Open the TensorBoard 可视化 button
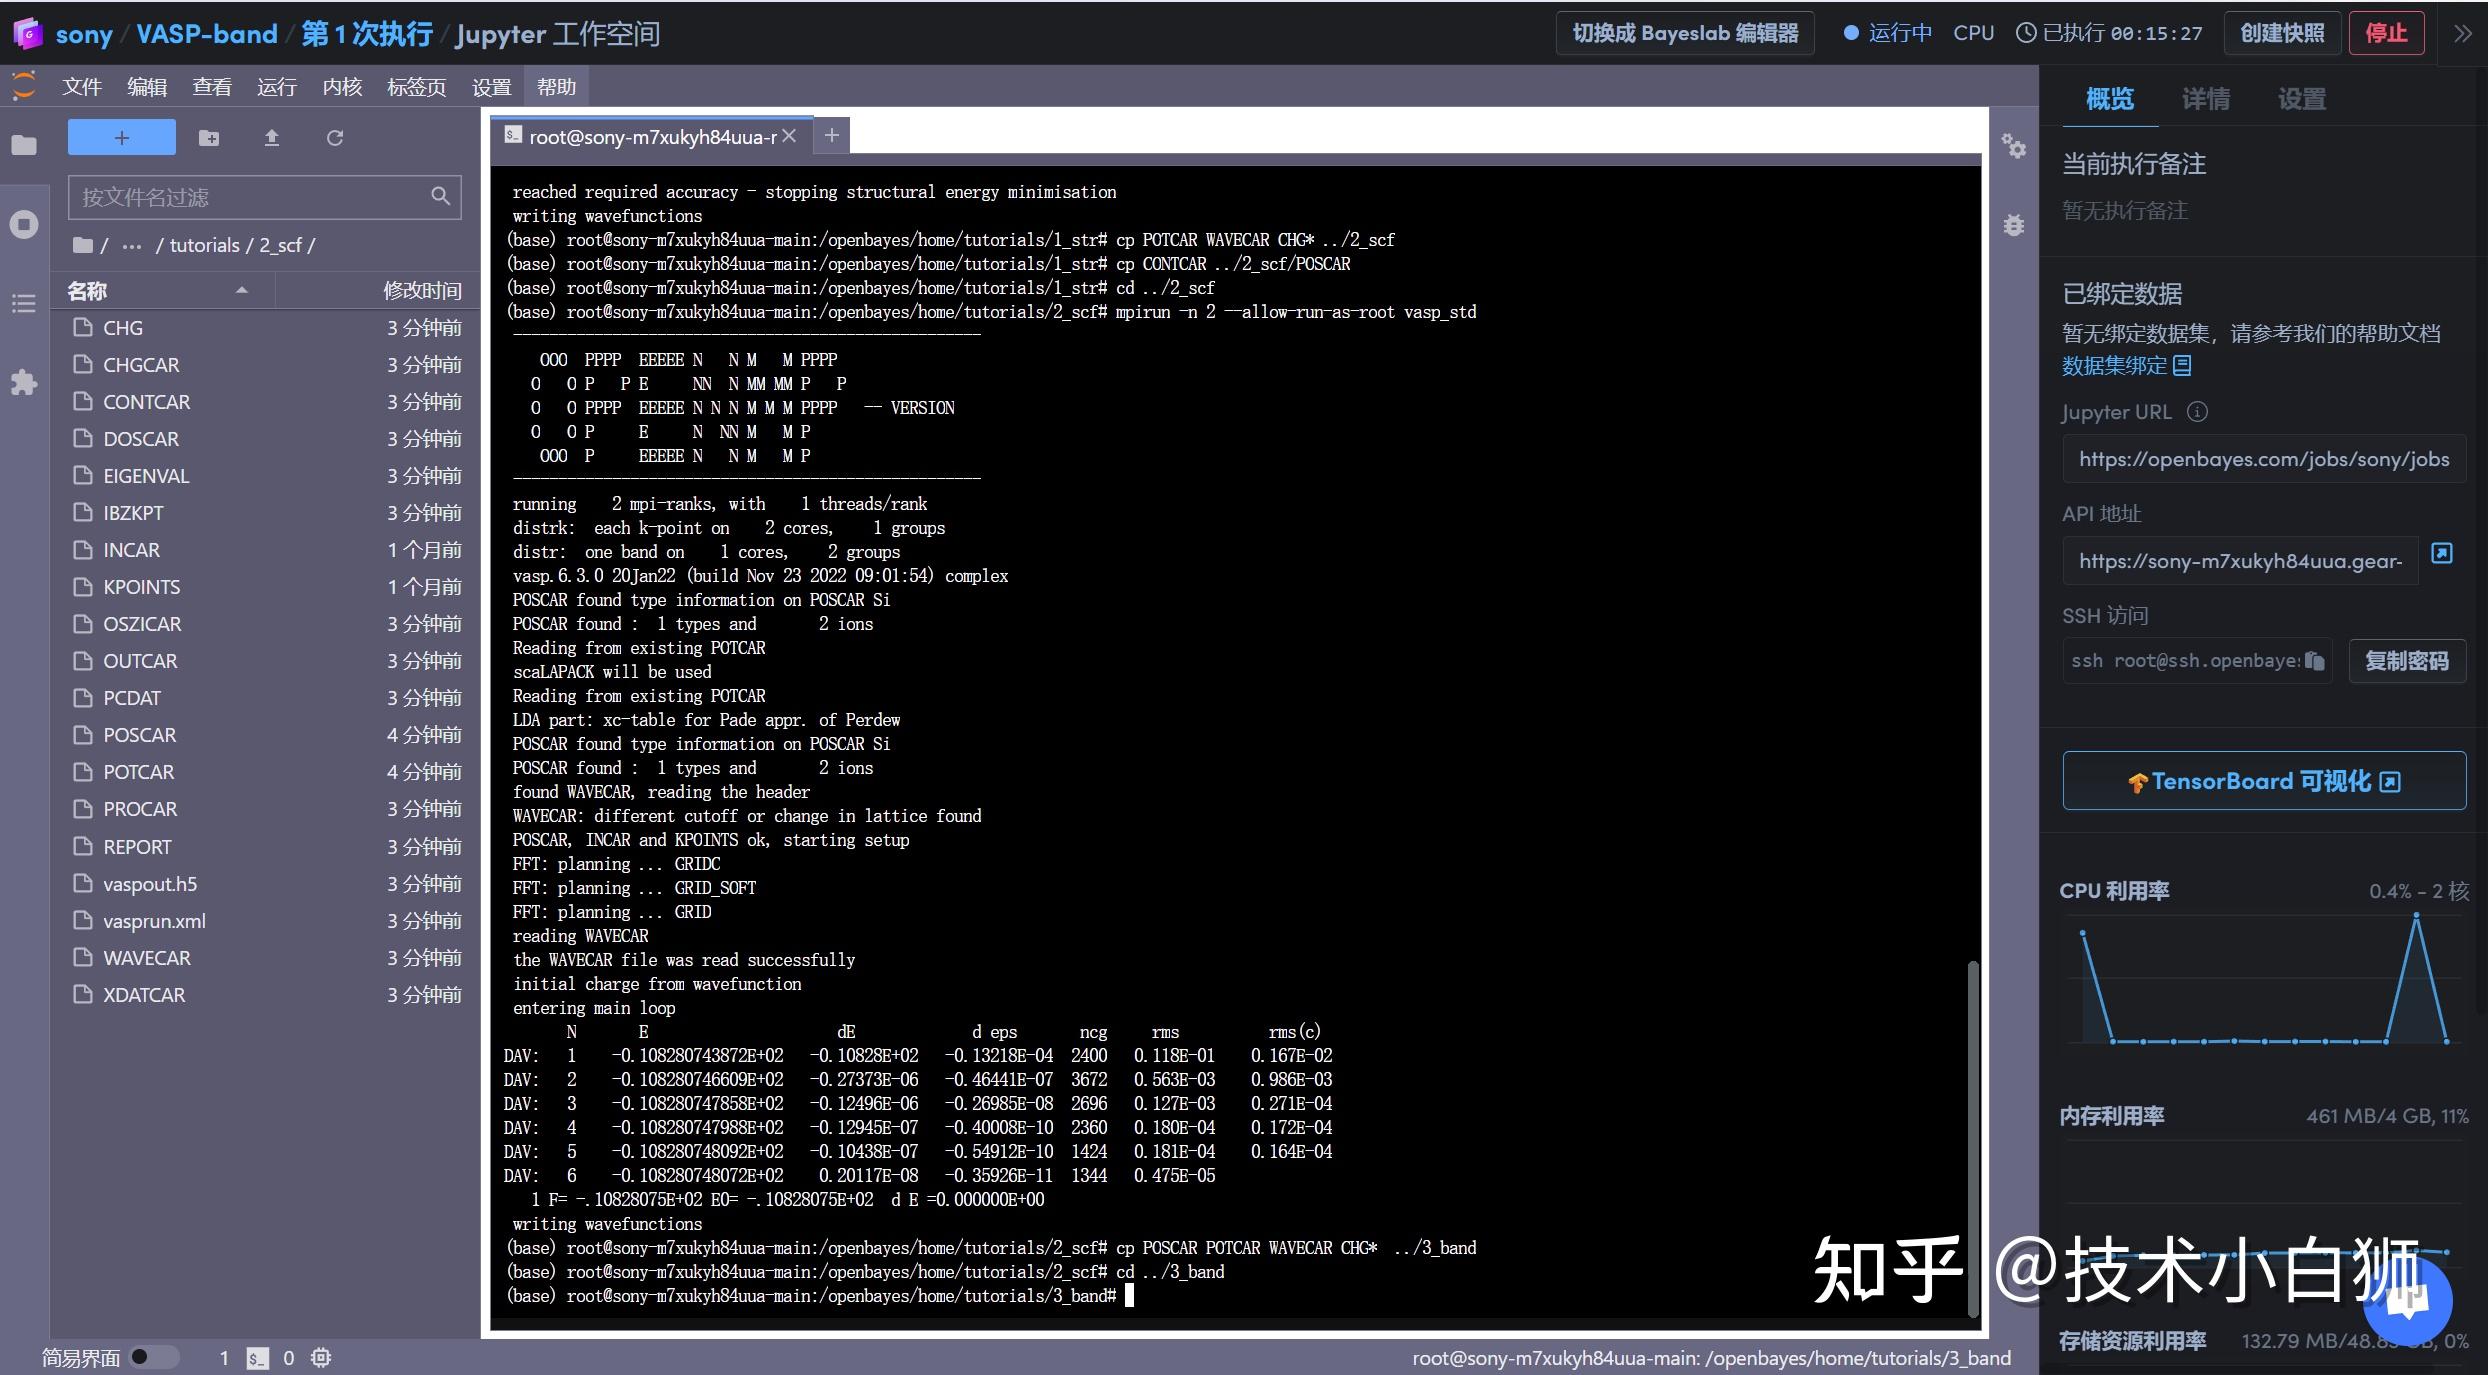This screenshot has width=2488, height=1375. click(x=2263, y=781)
